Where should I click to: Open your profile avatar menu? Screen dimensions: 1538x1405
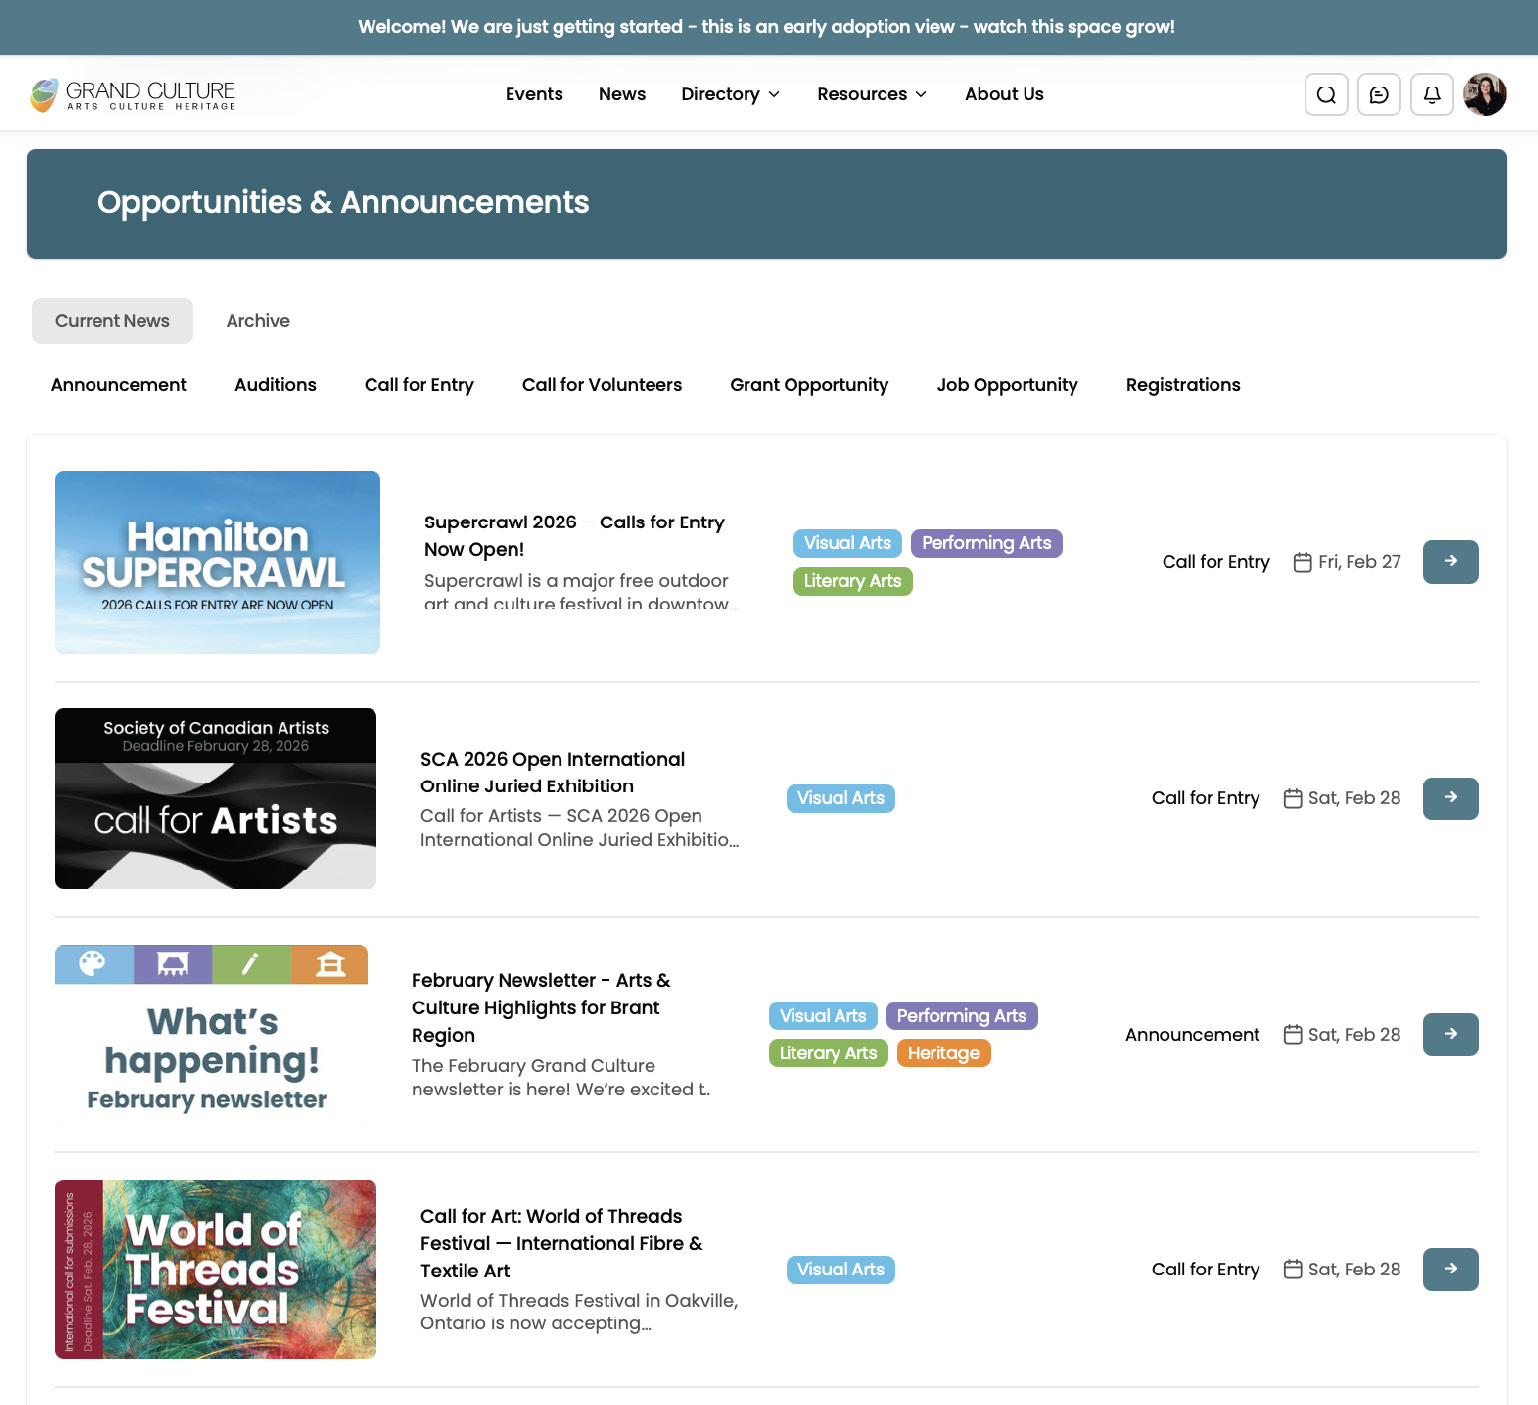(x=1485, y=94)
